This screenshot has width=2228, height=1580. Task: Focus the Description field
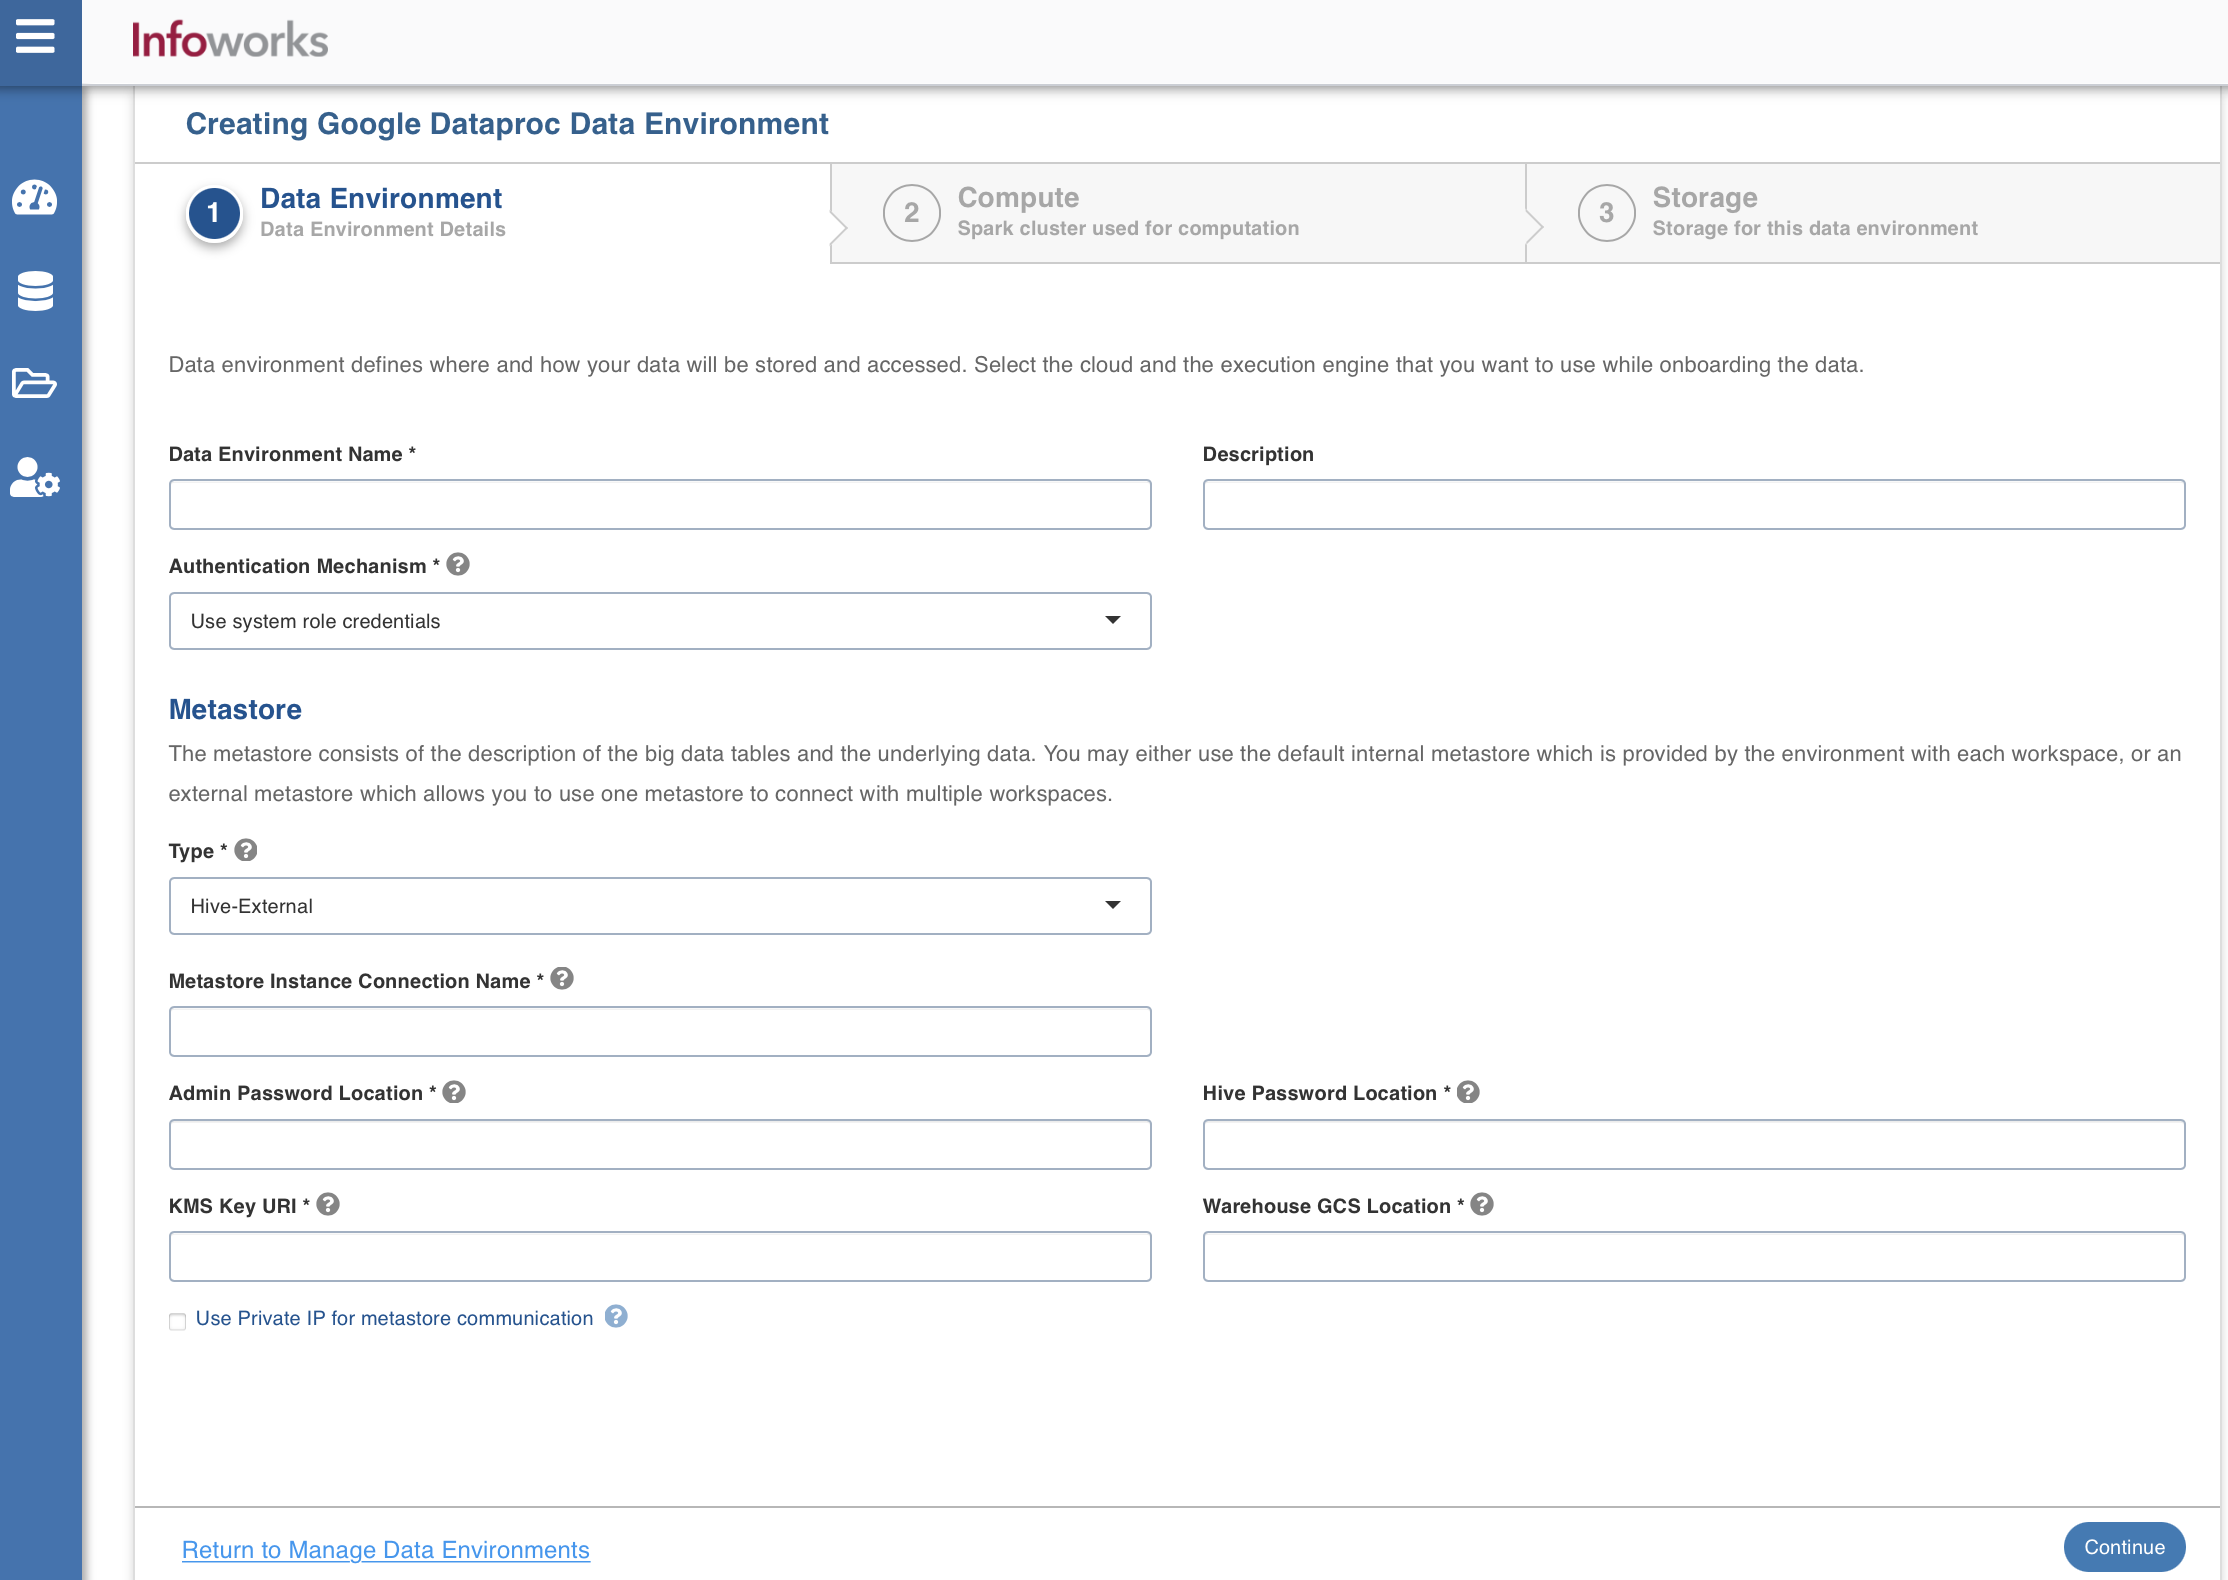point(1694,505)
